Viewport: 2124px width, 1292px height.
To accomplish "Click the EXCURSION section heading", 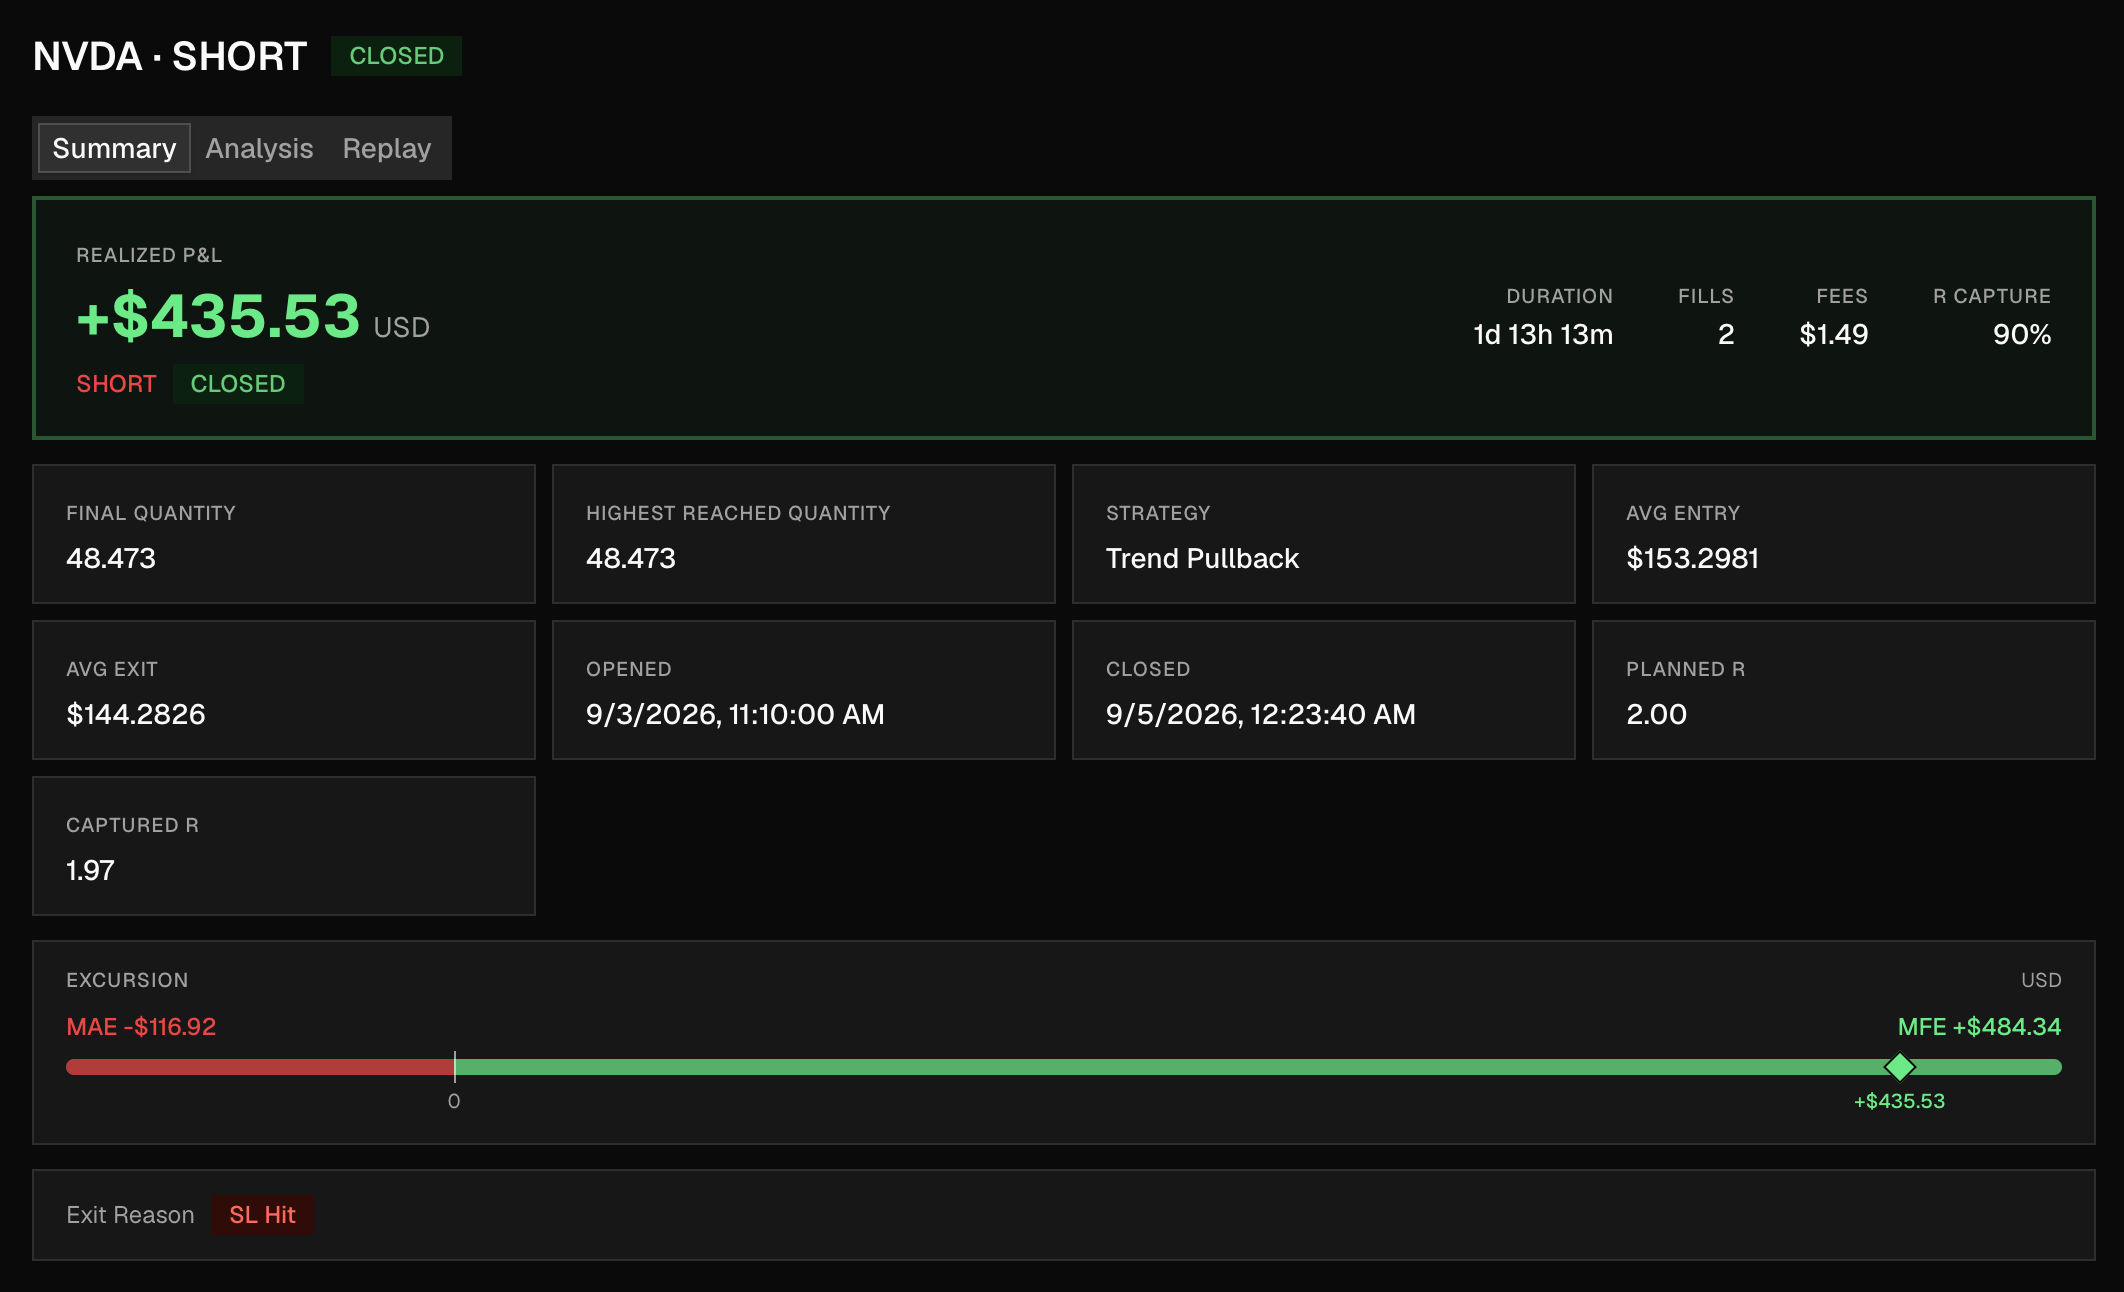I will click(x=127, y=980).
